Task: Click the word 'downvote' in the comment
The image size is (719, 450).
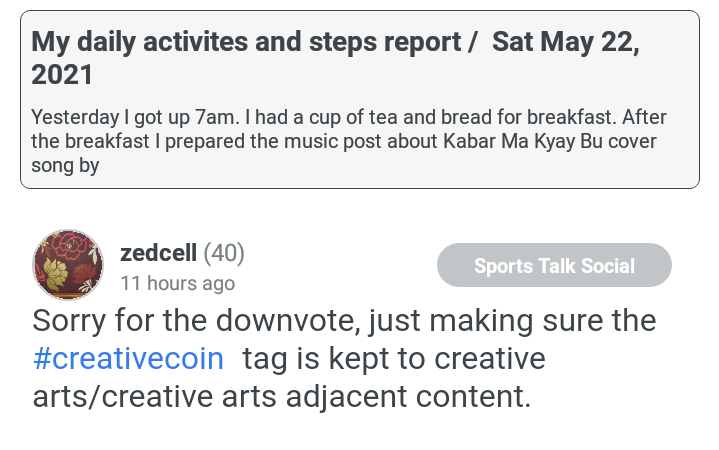Action: tap(288, 320)
